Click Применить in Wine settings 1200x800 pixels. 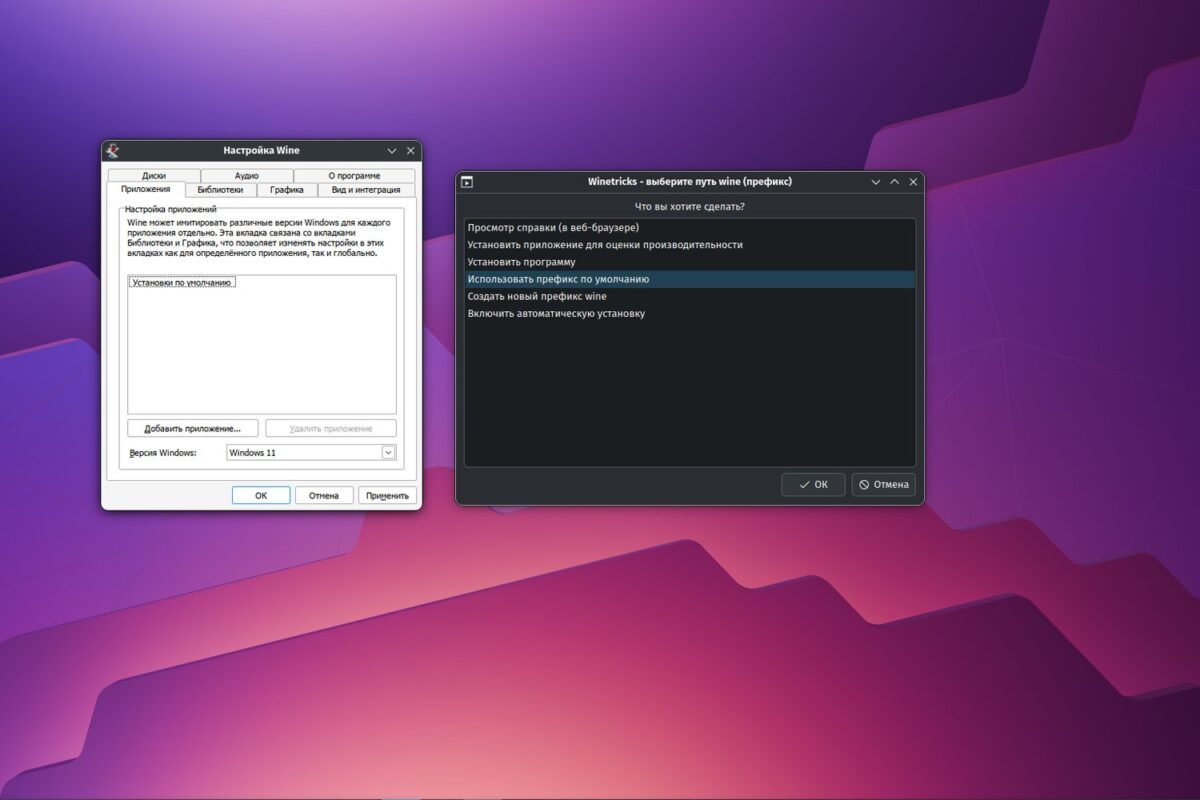pos(387,495)
